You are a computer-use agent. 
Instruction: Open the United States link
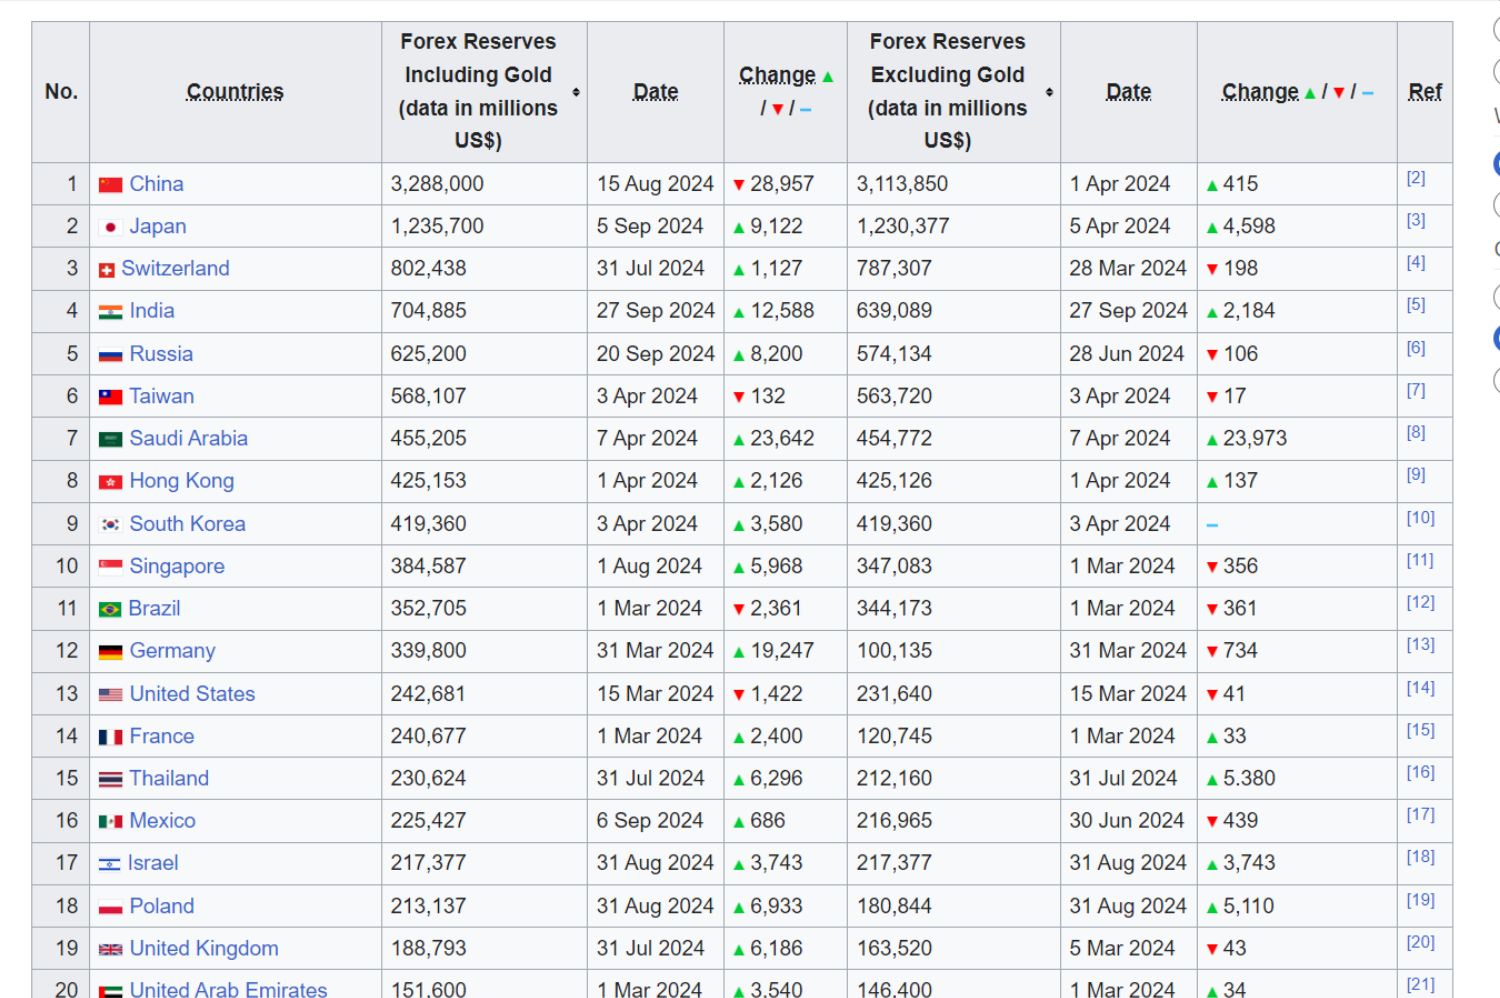[x=192, y=694]
